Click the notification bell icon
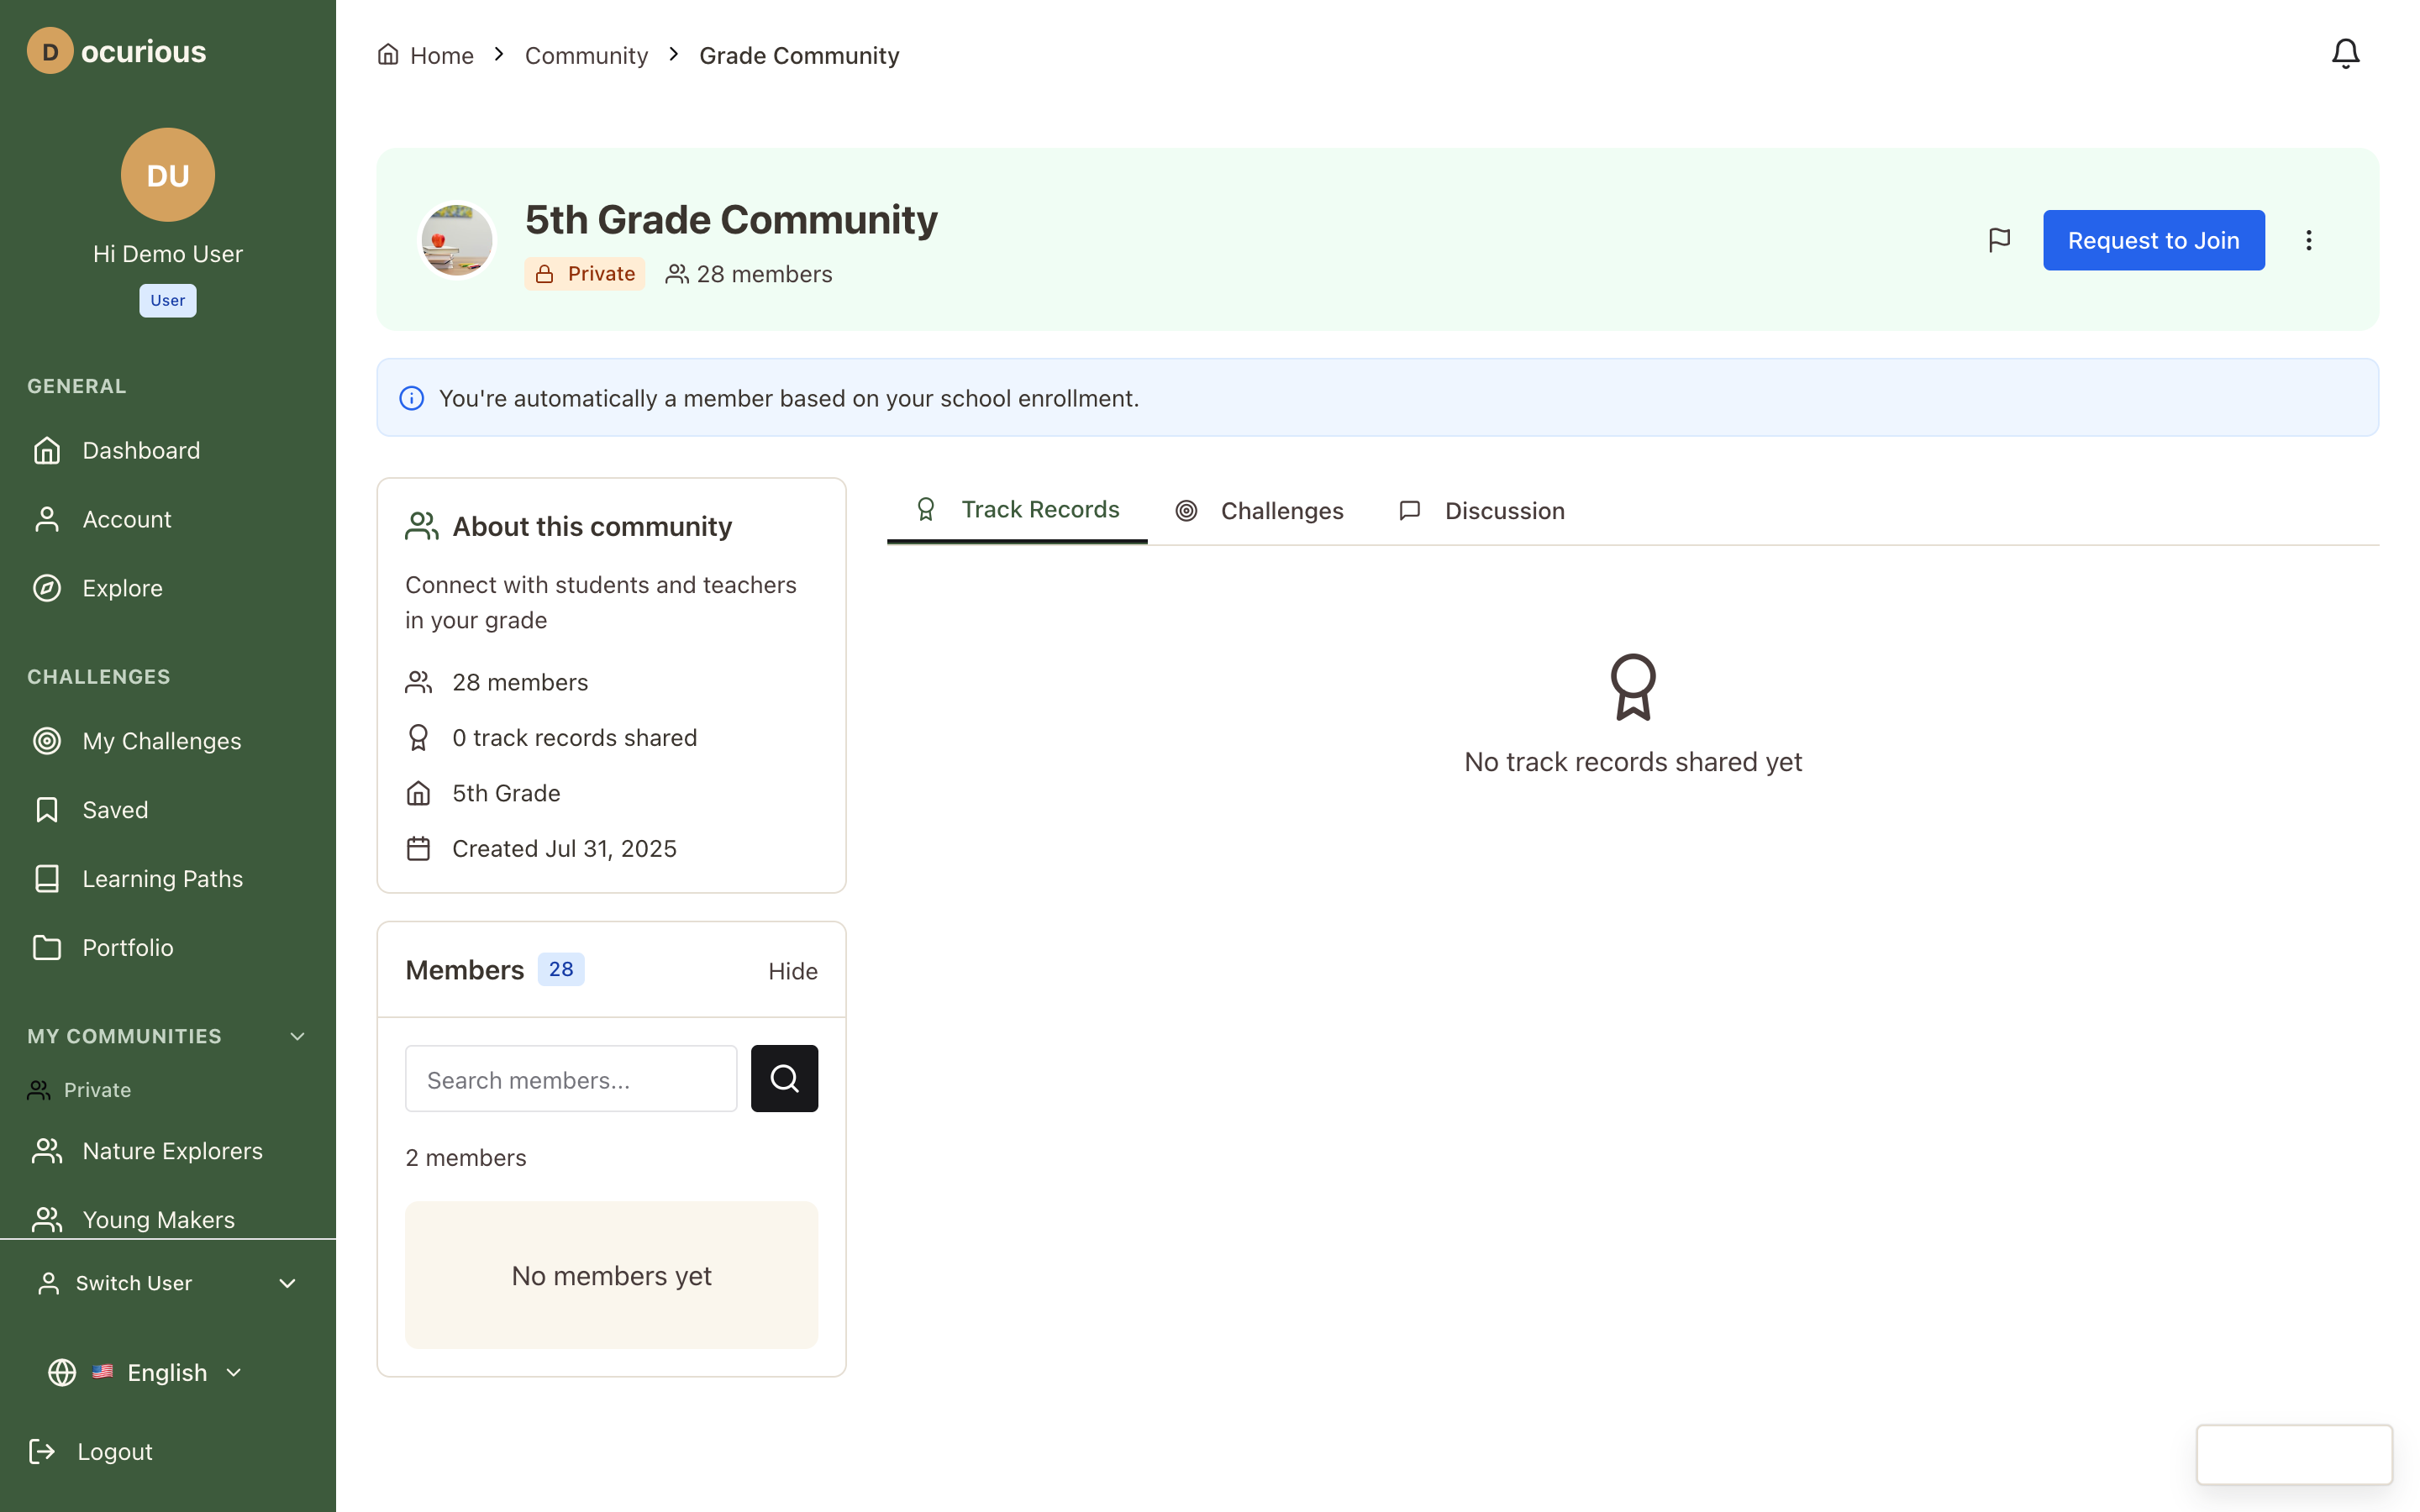 click(2344, 54)
